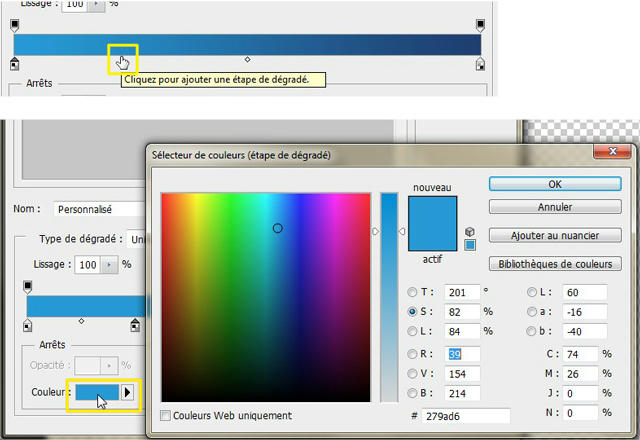This screenshot has width=640, height=440.
Task: Click Ajouter au nuancier button
Action: (555, 235)
